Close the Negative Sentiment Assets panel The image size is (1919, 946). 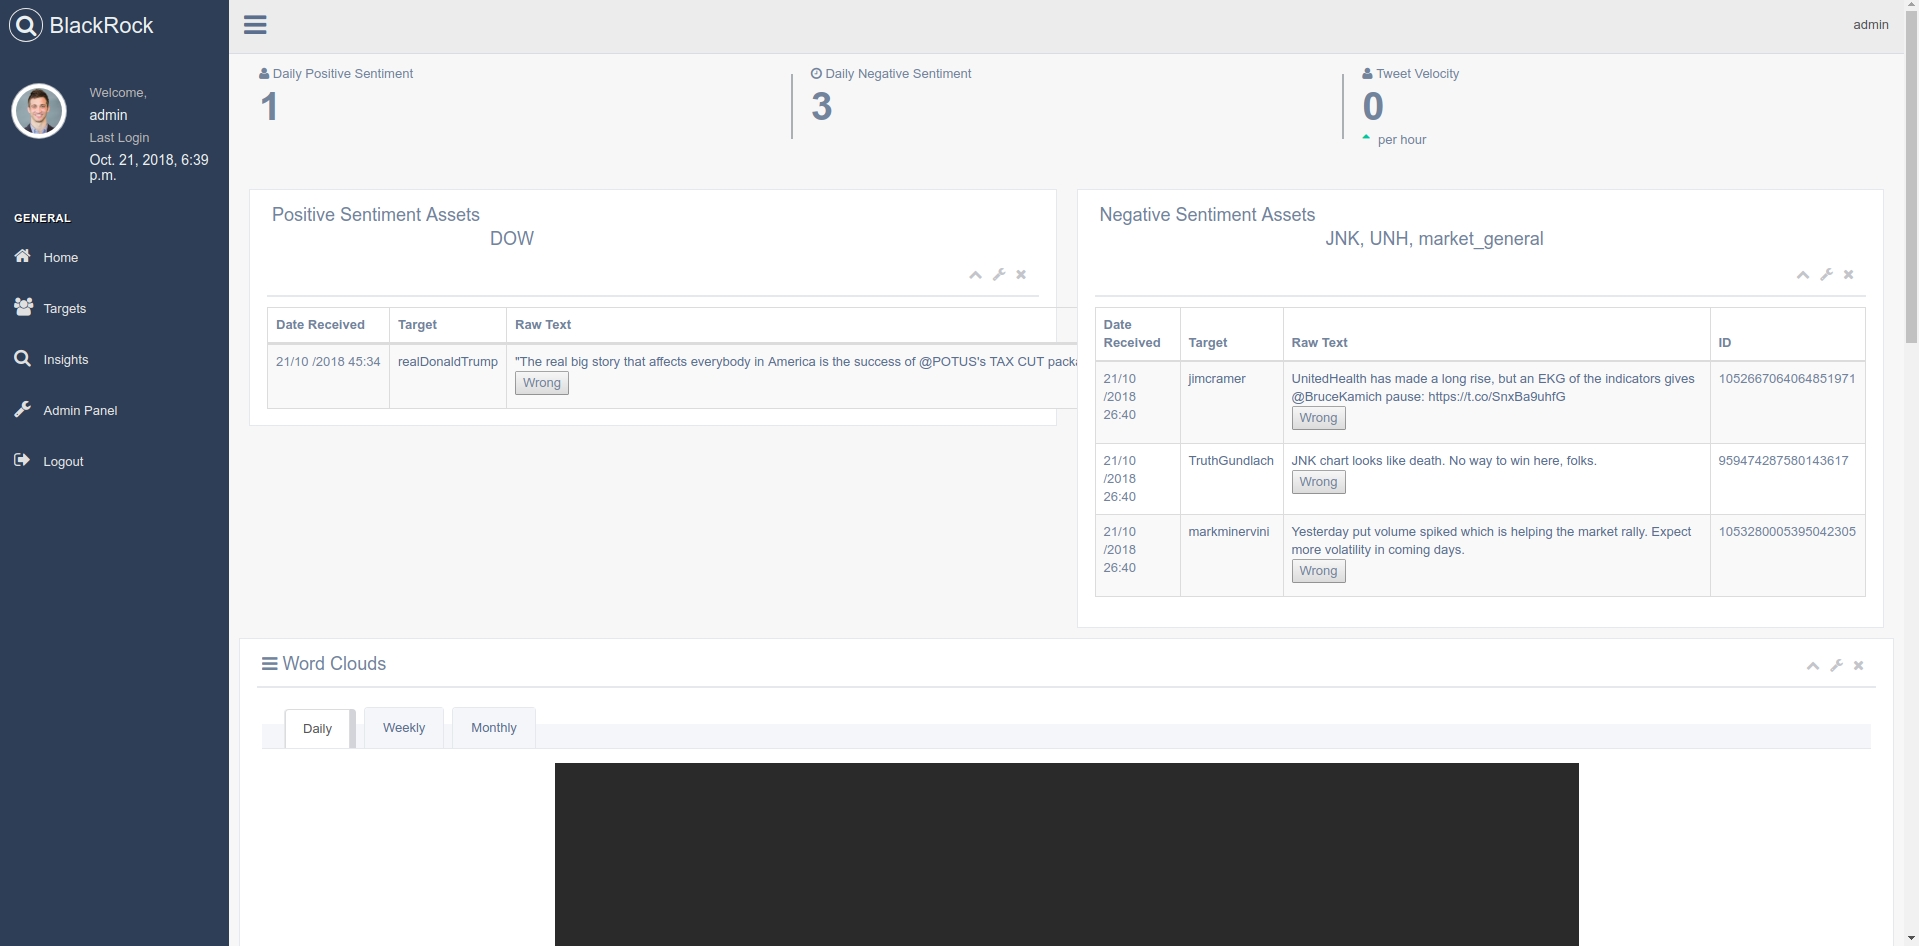1849,274
